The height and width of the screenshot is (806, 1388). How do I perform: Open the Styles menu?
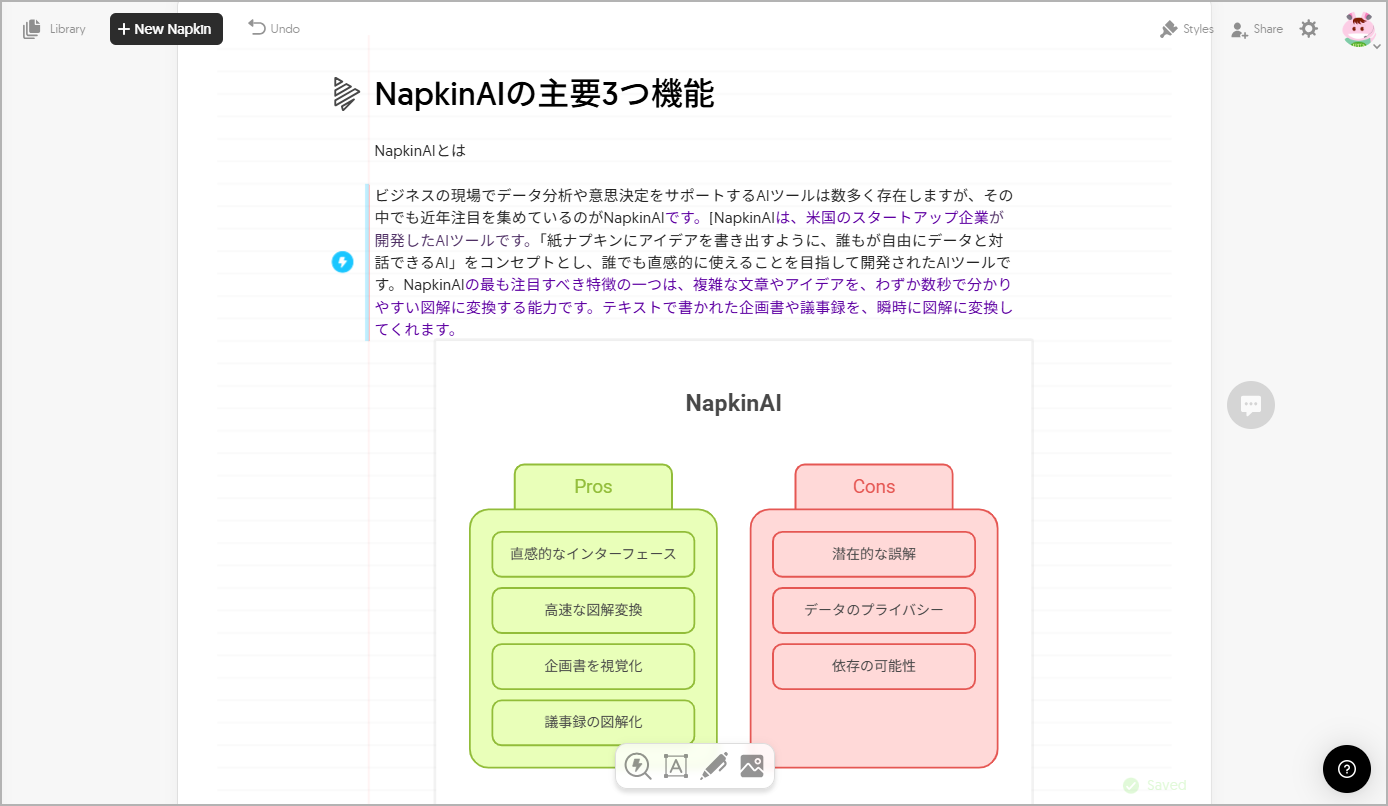[x=1187, y=29]
